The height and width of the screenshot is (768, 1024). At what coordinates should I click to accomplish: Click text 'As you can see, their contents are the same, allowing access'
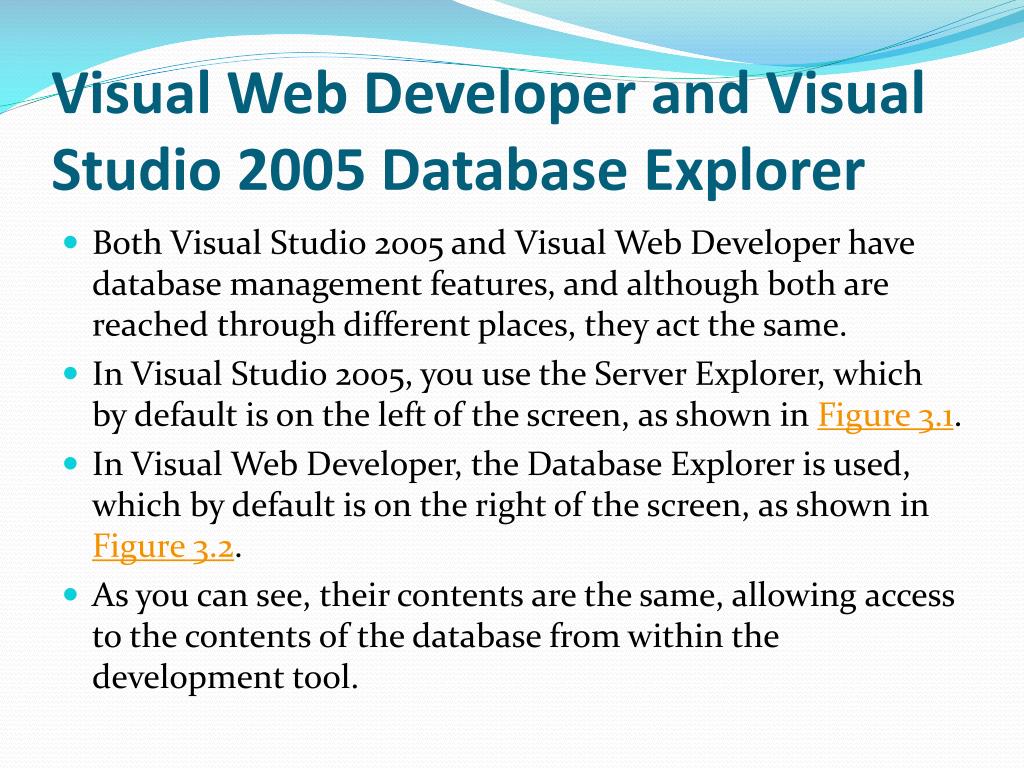click(x=524, y=596)
